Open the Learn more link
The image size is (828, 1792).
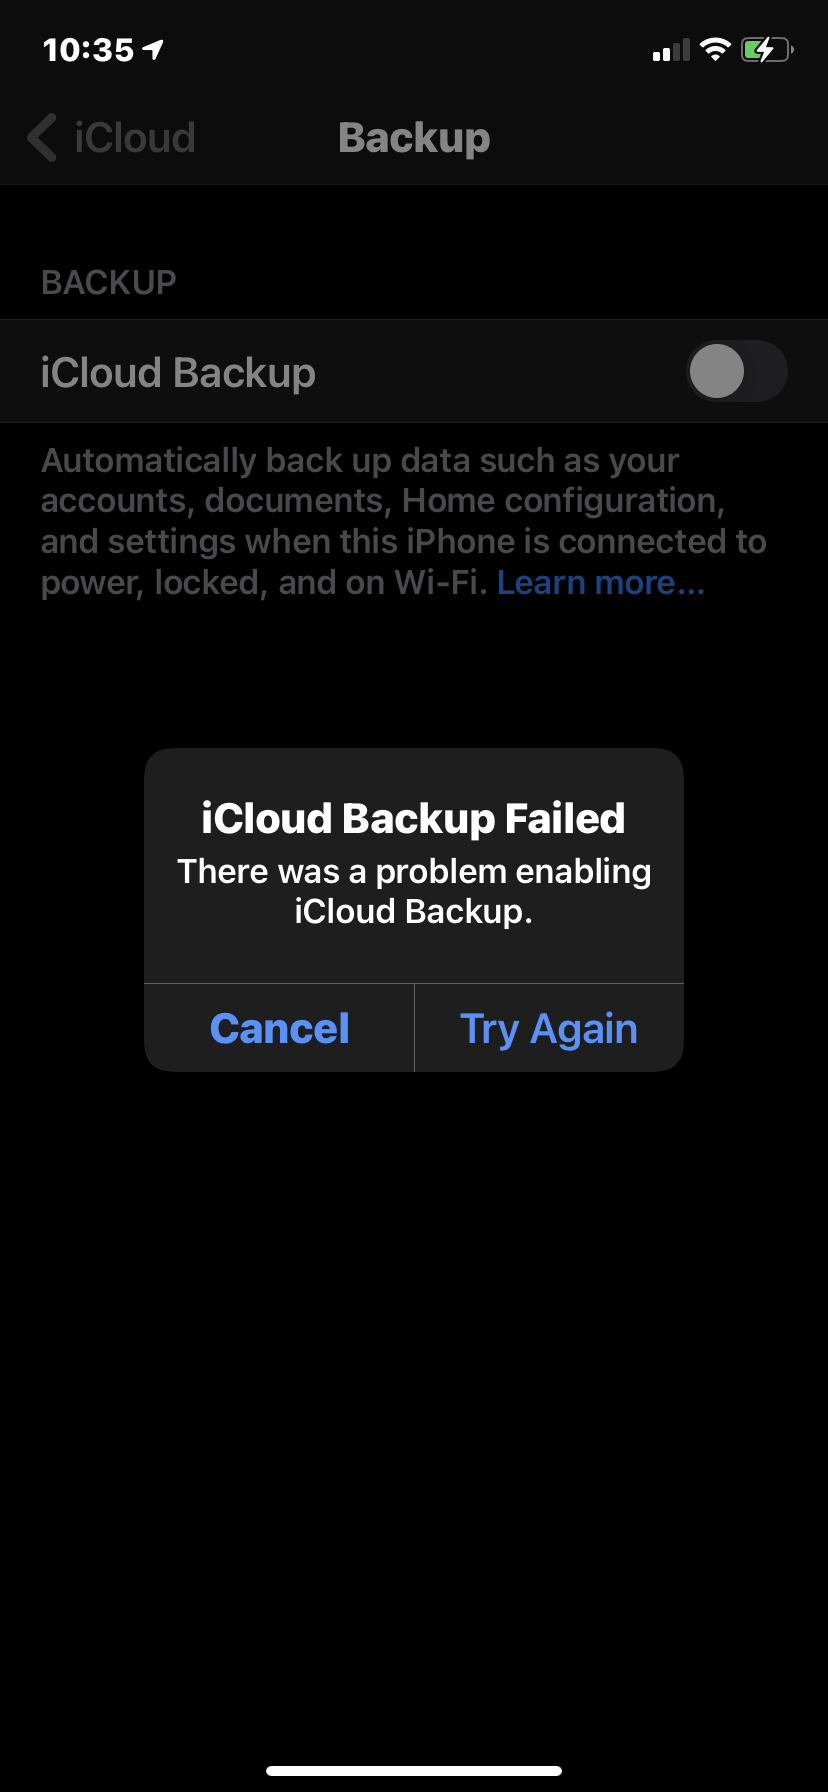(600, 581)
